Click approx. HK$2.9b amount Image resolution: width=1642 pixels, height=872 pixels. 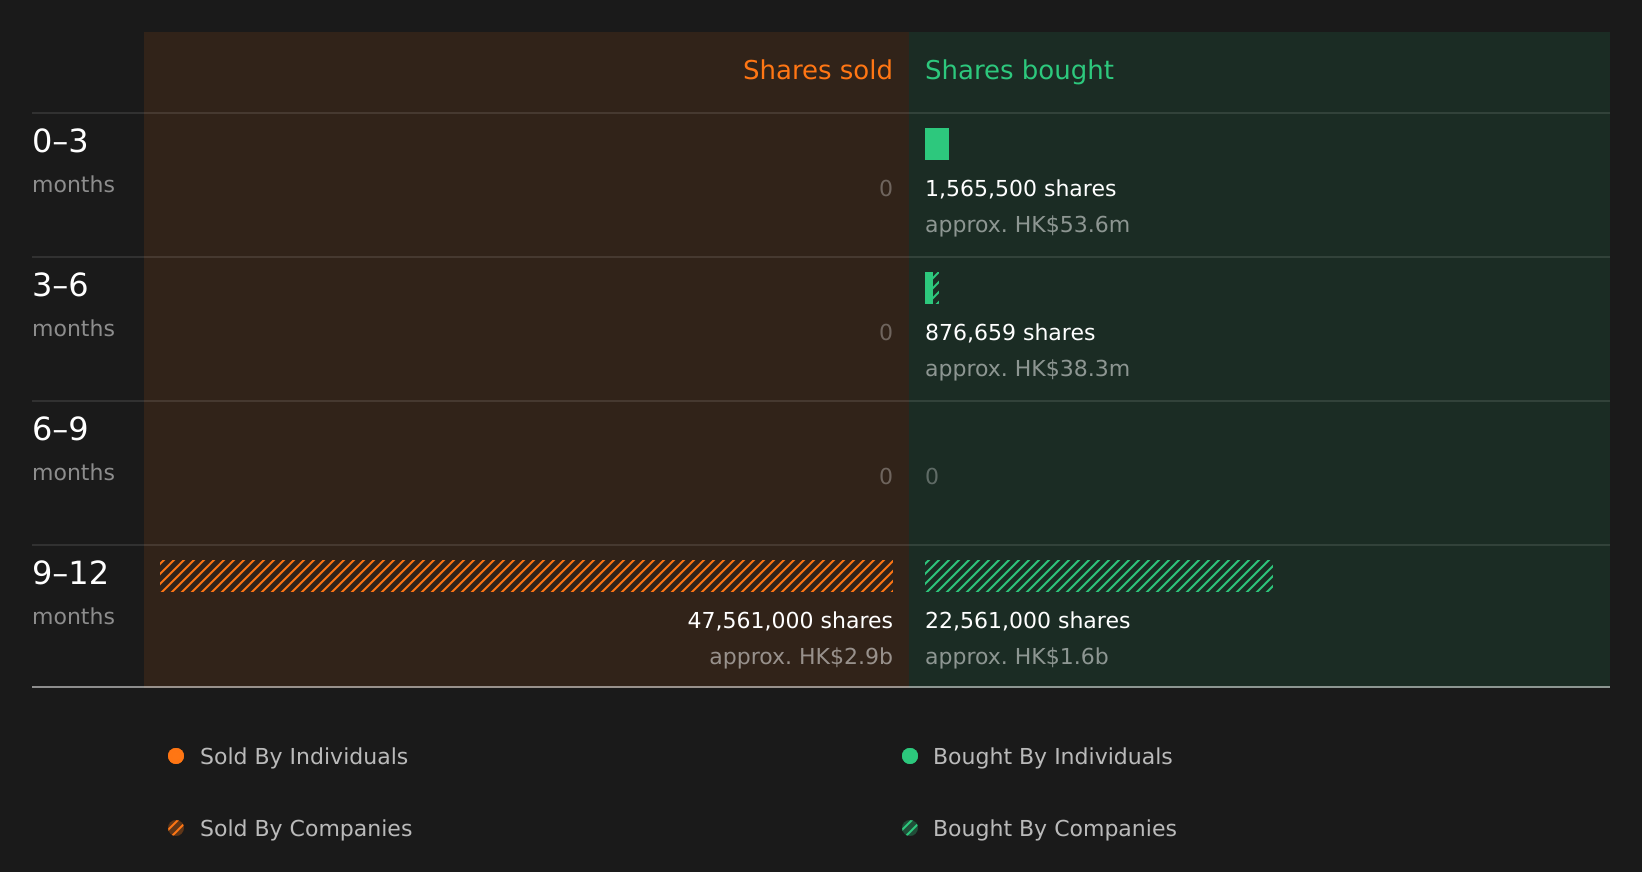point(801,656)
